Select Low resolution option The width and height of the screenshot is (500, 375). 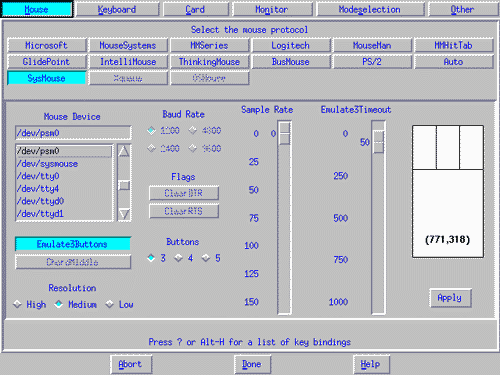[x=119, y=304]
